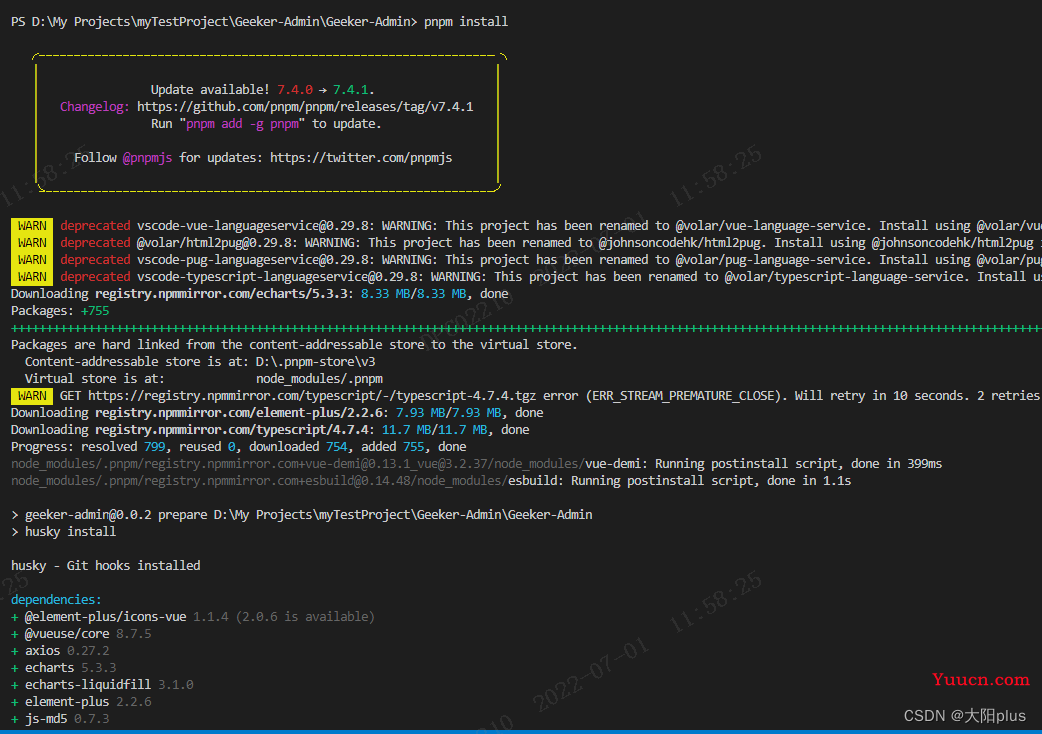Click 'Update available!' version notice
1042x734 pixels.
pyautogui.click(x=262, y=90)
